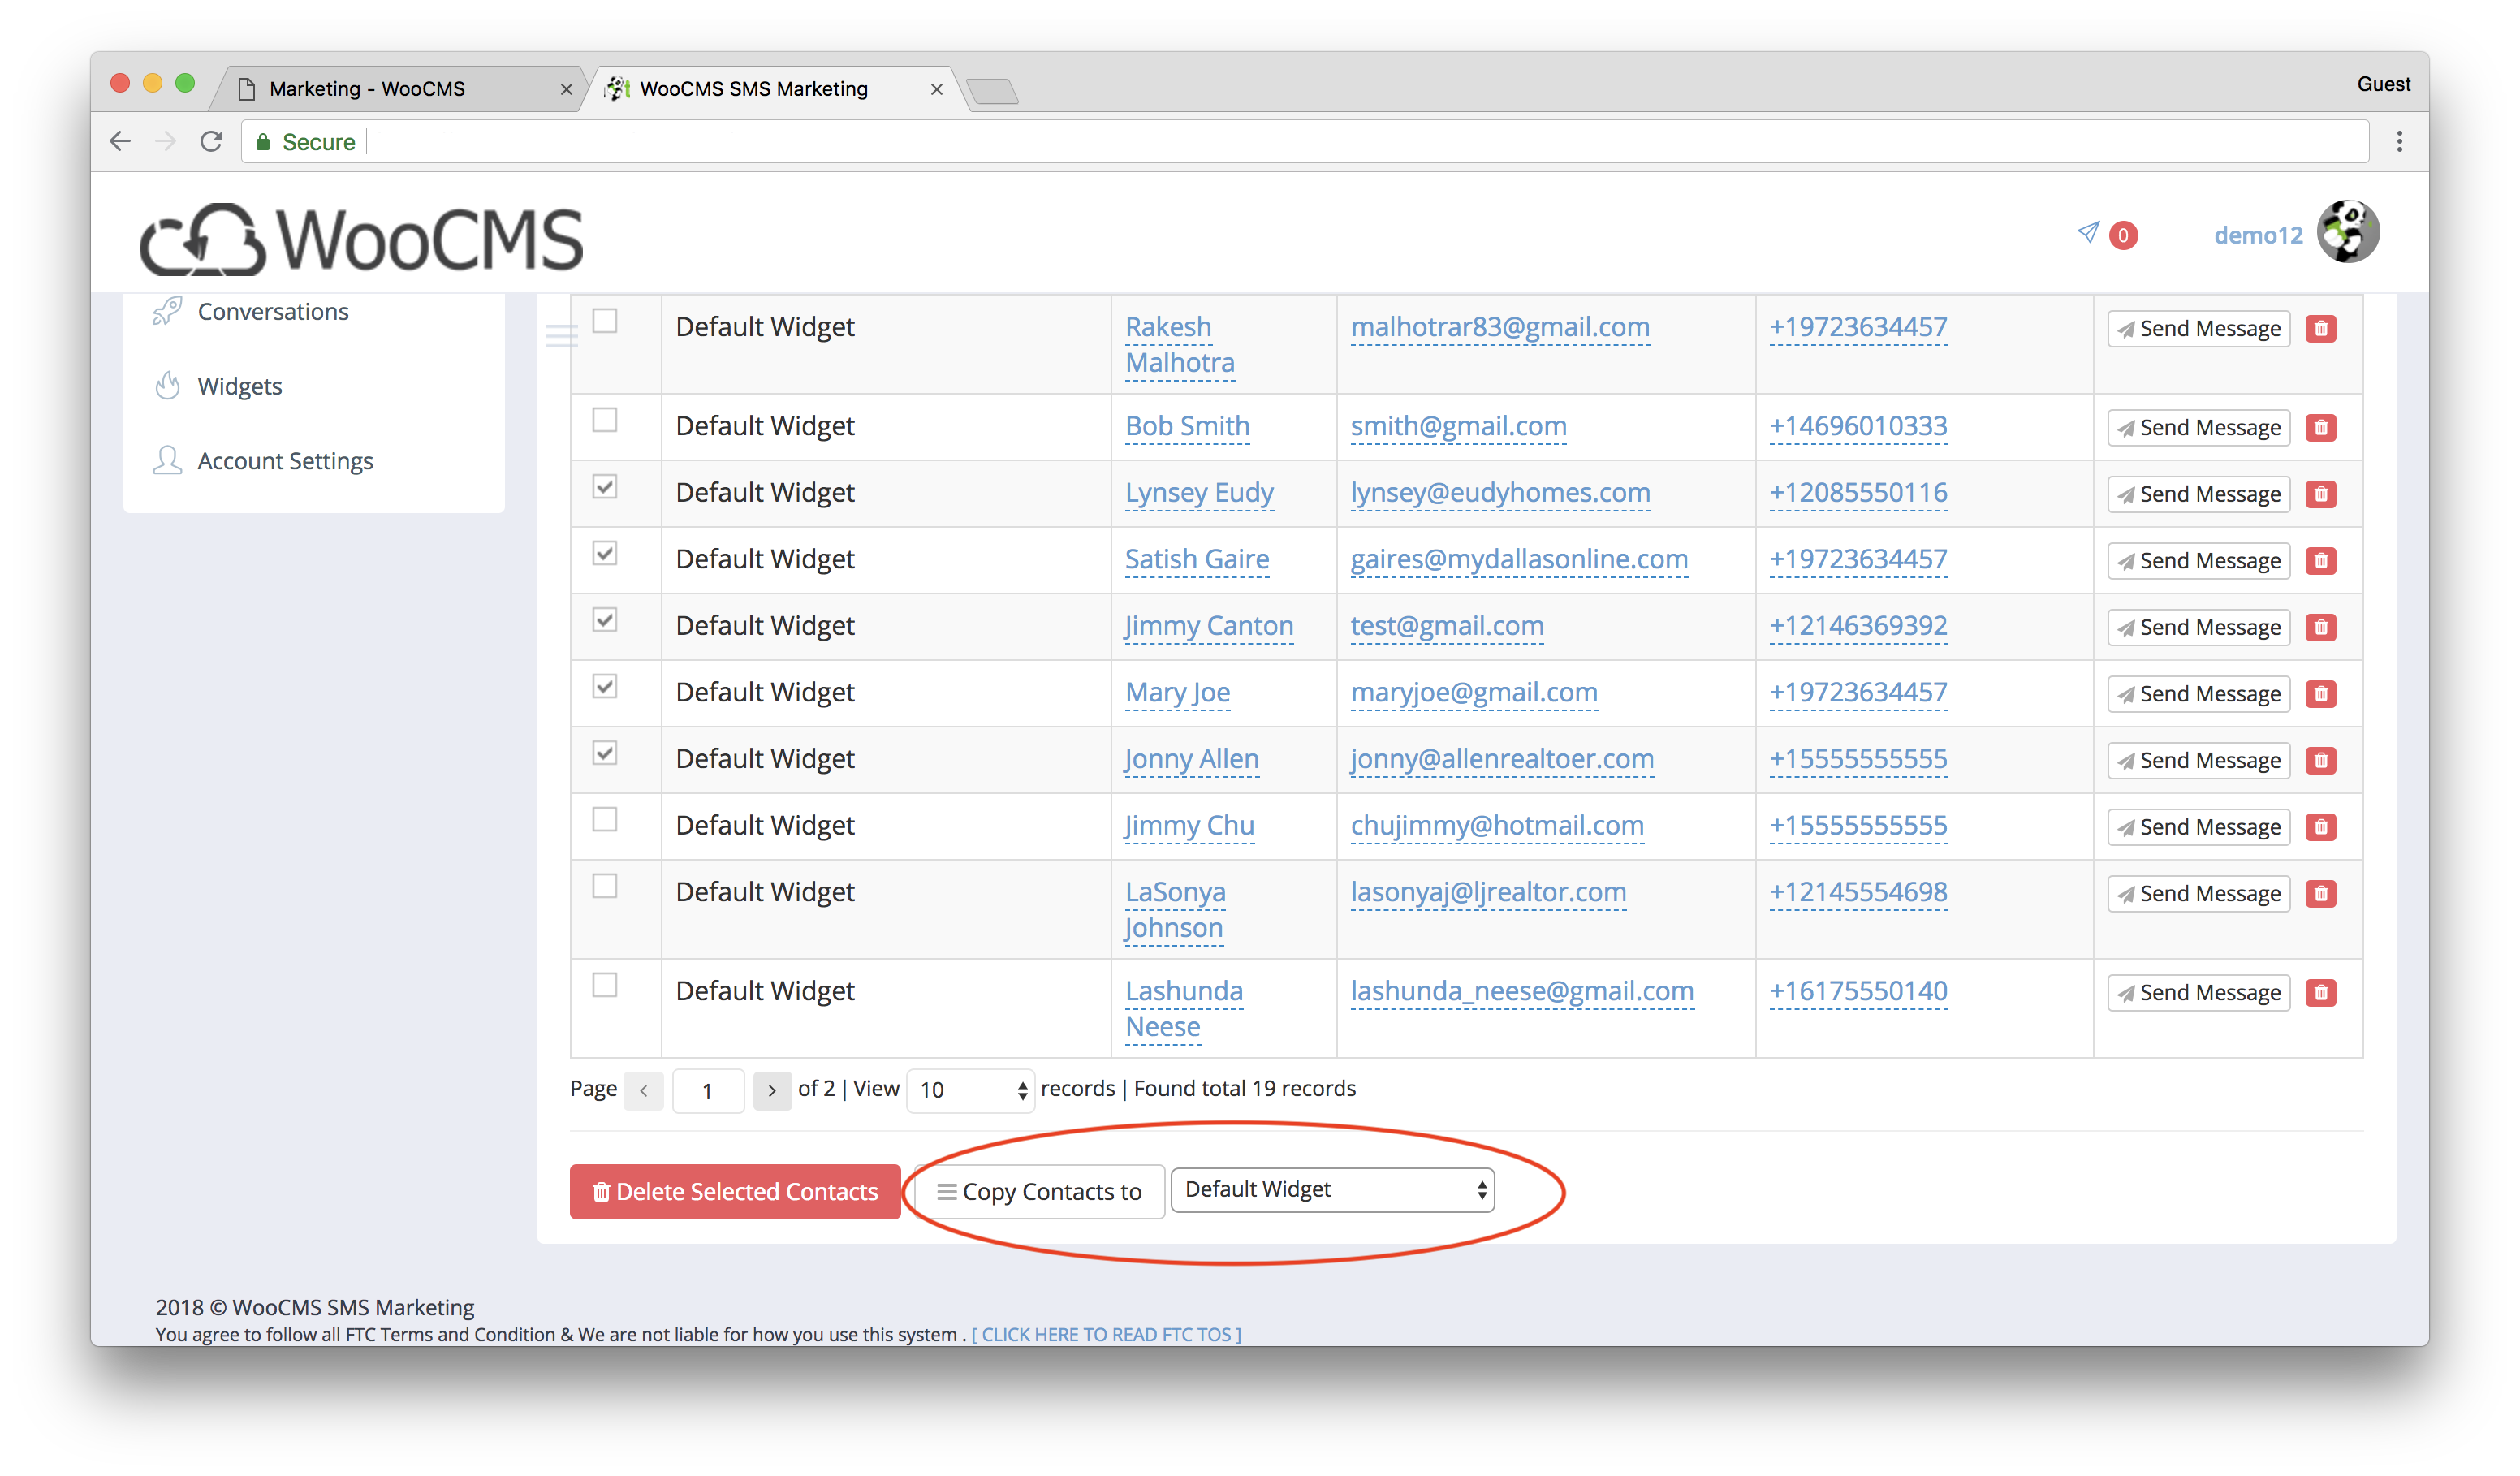This screenshot has width=2520, height=1476.
Task: Open the paper-plane notifications icon in header
Action: [2087, 232]
